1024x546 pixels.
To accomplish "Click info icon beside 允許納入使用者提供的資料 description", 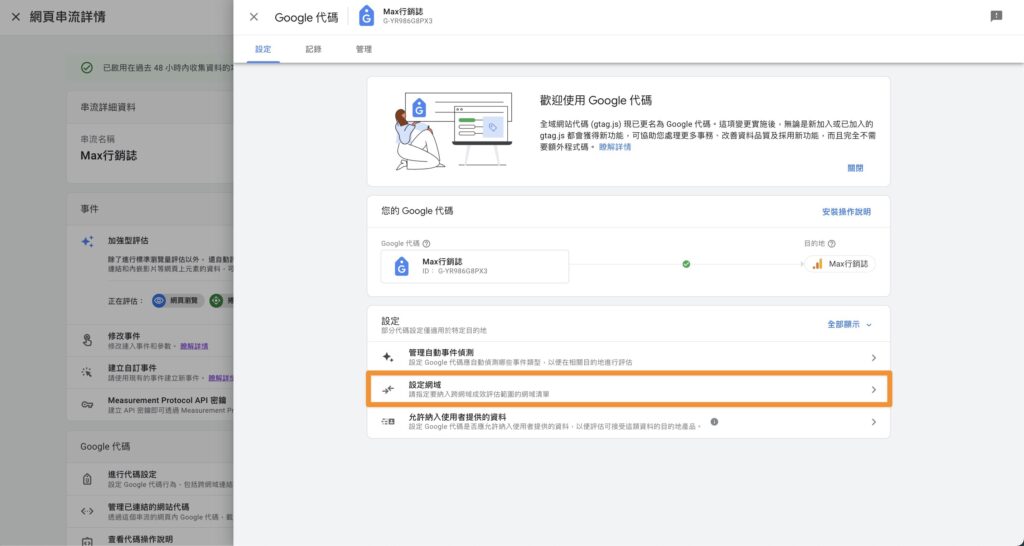I will click(x=714, y=422).
